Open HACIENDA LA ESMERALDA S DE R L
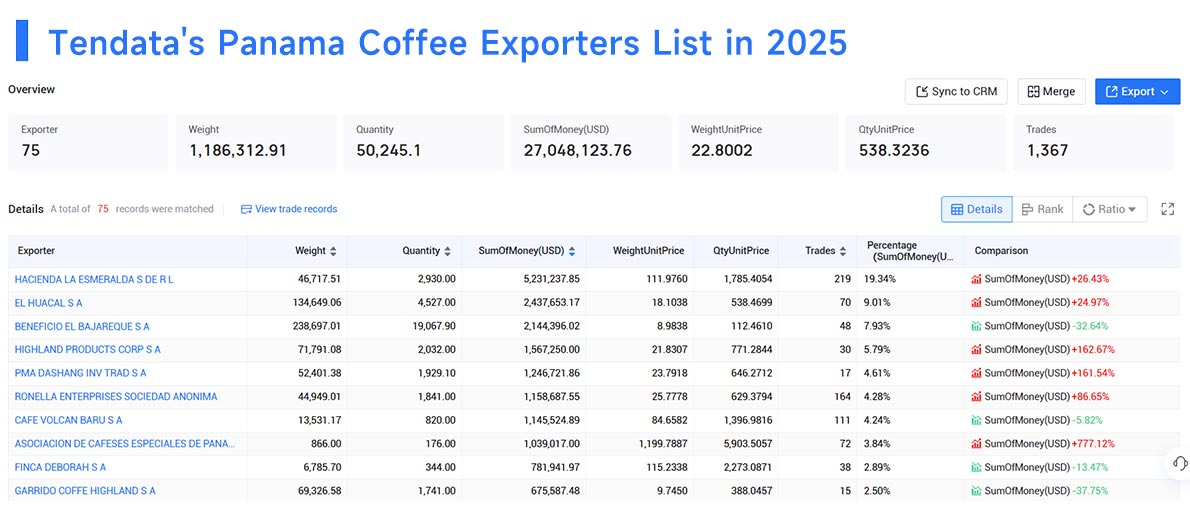 (94, 279)
